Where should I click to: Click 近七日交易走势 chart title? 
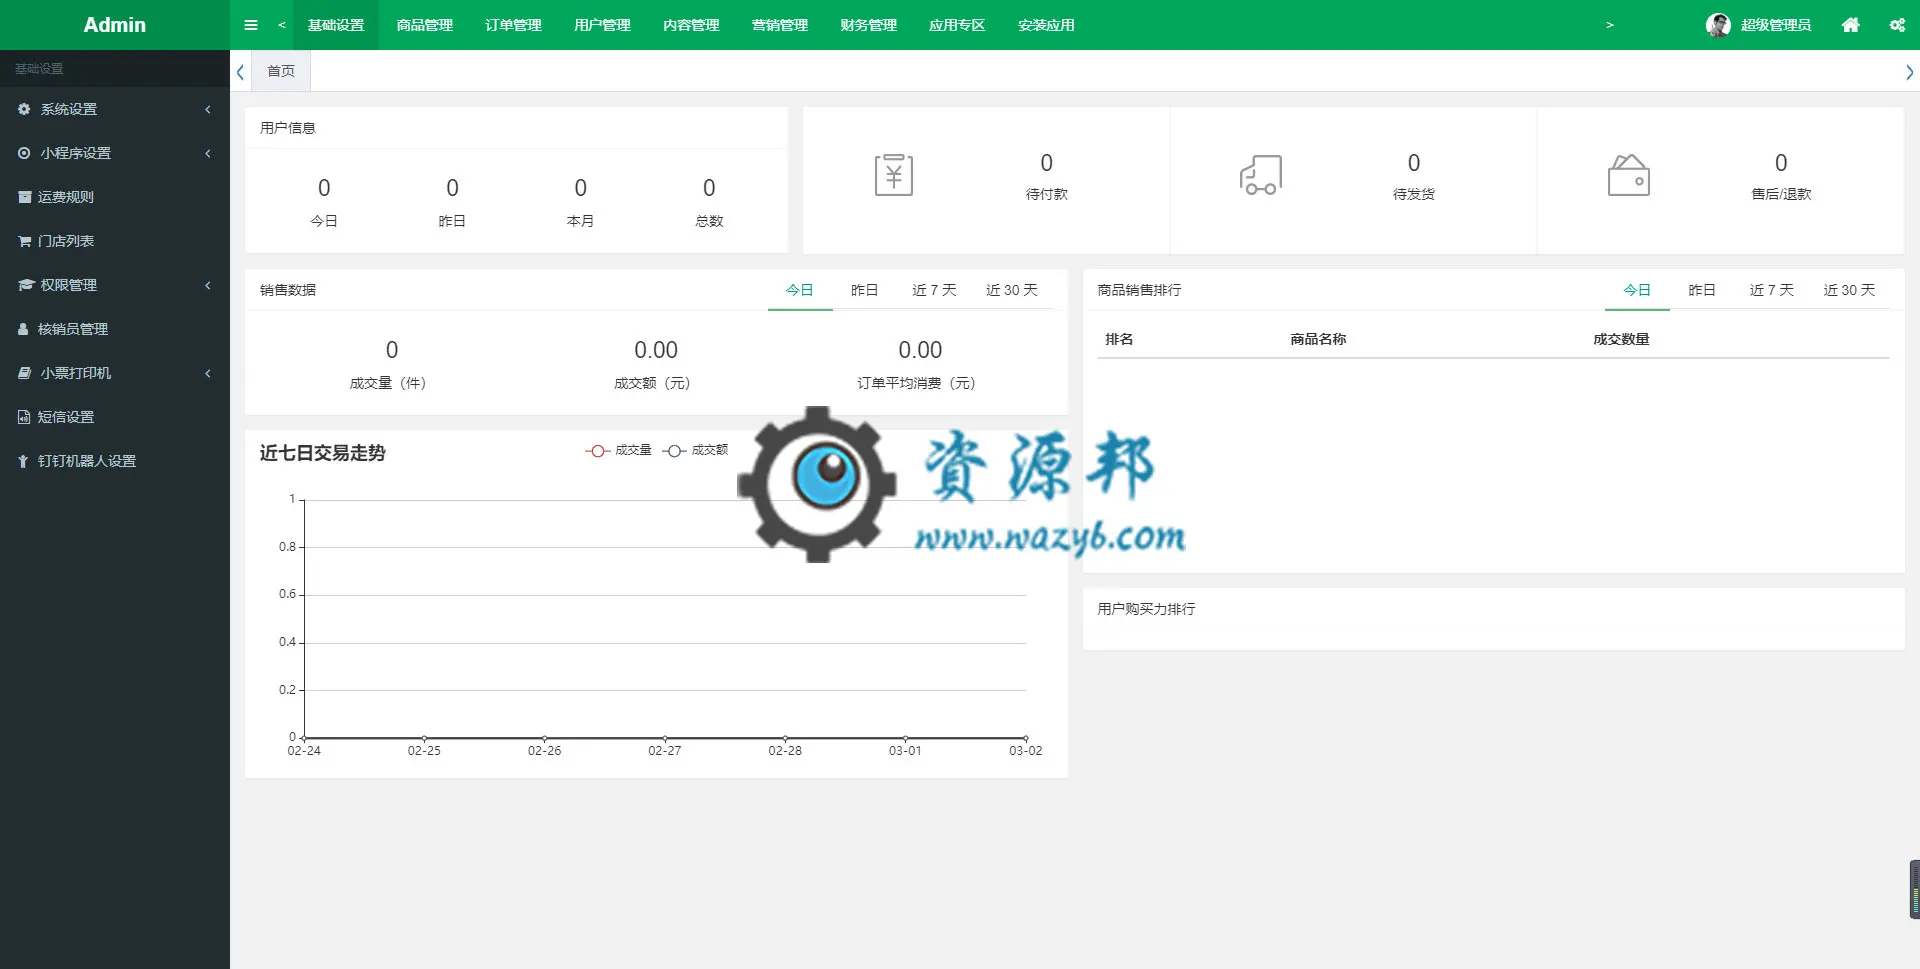point(322,453)
